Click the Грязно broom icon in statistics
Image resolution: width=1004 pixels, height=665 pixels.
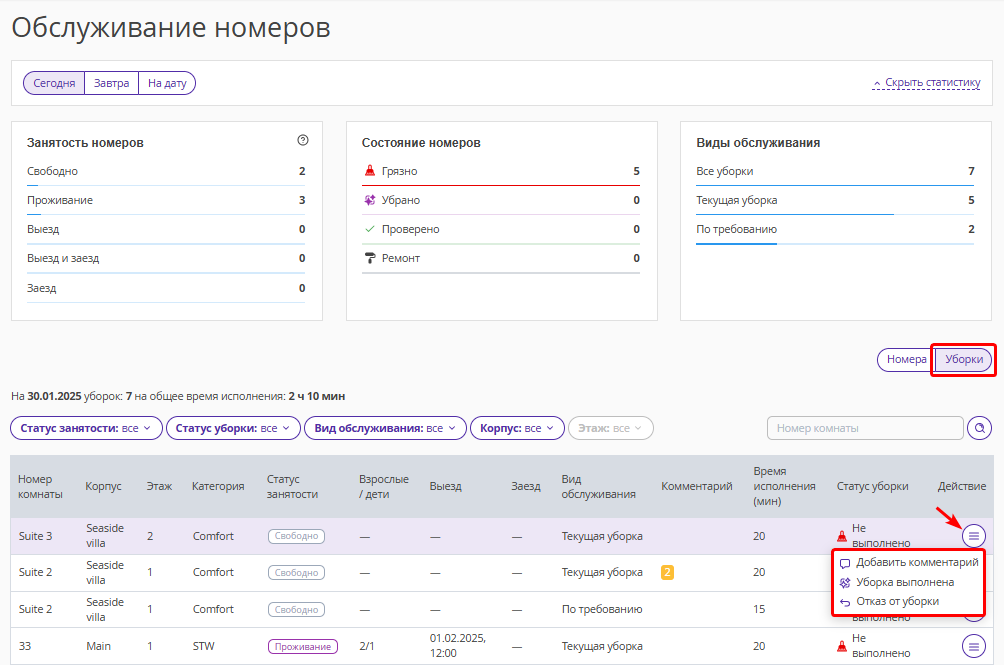369,171
